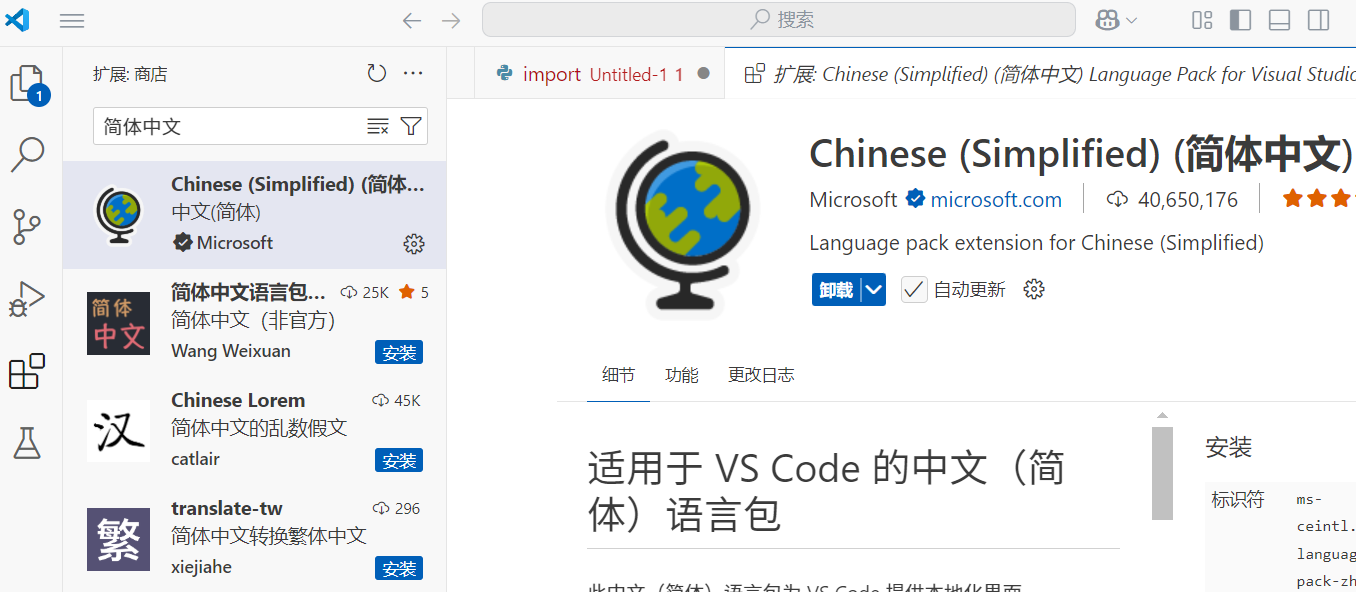1356x592 pixels.
Task: Open the 细节 details tab
Action: pyautogui.click(x=618, y=375)
